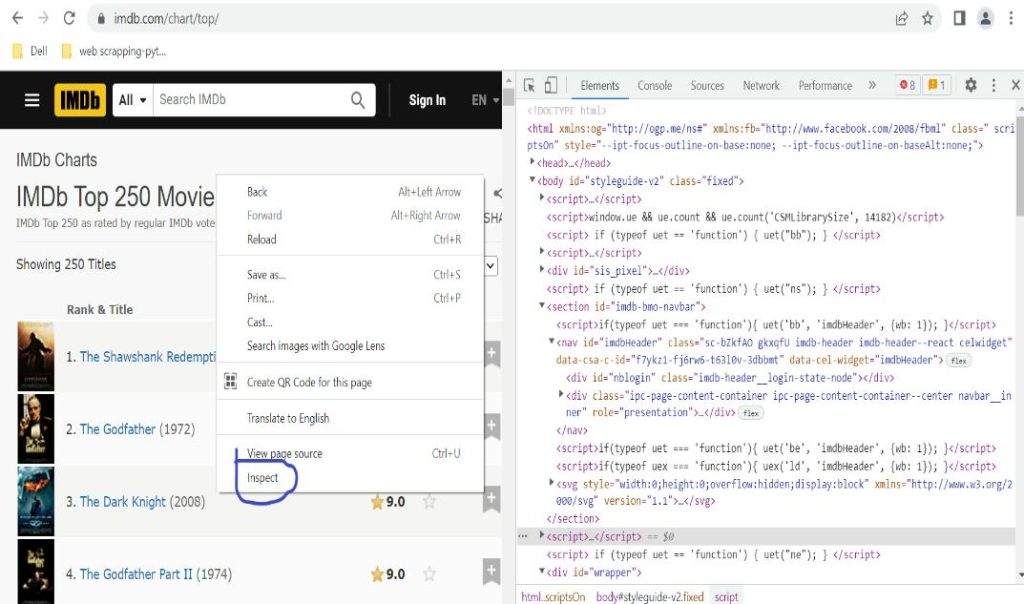Click the Sign In button
The image size is (1024, 604).
click(x=427, y=99)
